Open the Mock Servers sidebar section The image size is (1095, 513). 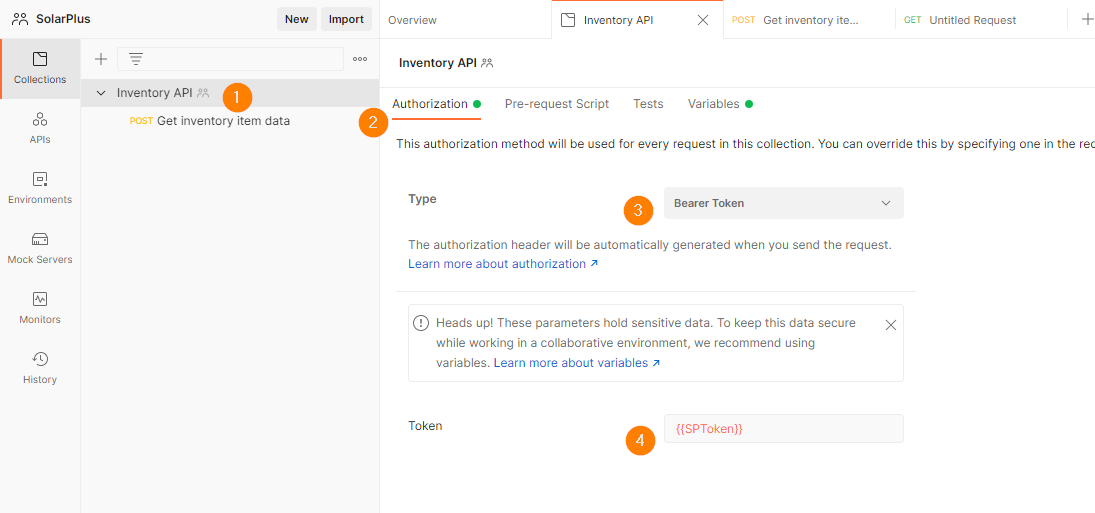40,248
